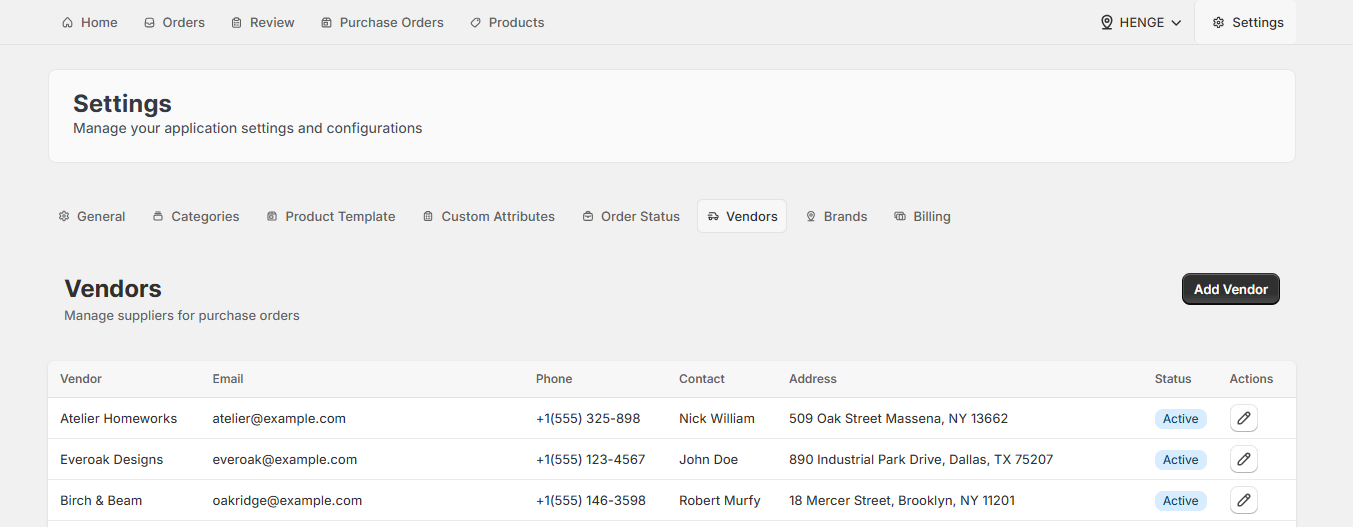Expand the HENGE store dropdown chevron
This screenshot has height=527, width=1353.
(1176, 22)
